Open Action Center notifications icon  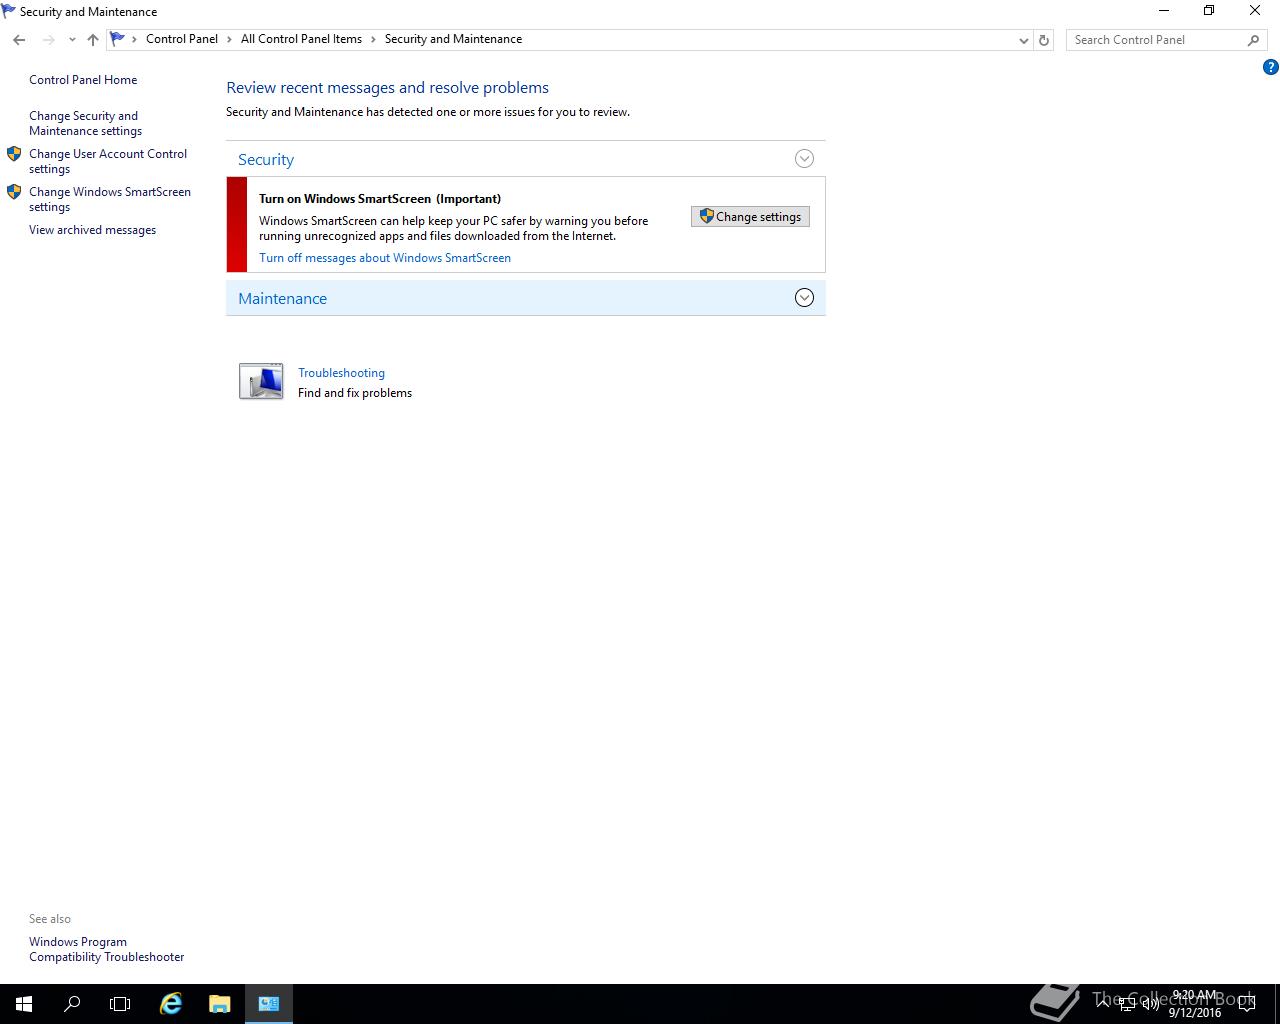tap(1247, 1004)
